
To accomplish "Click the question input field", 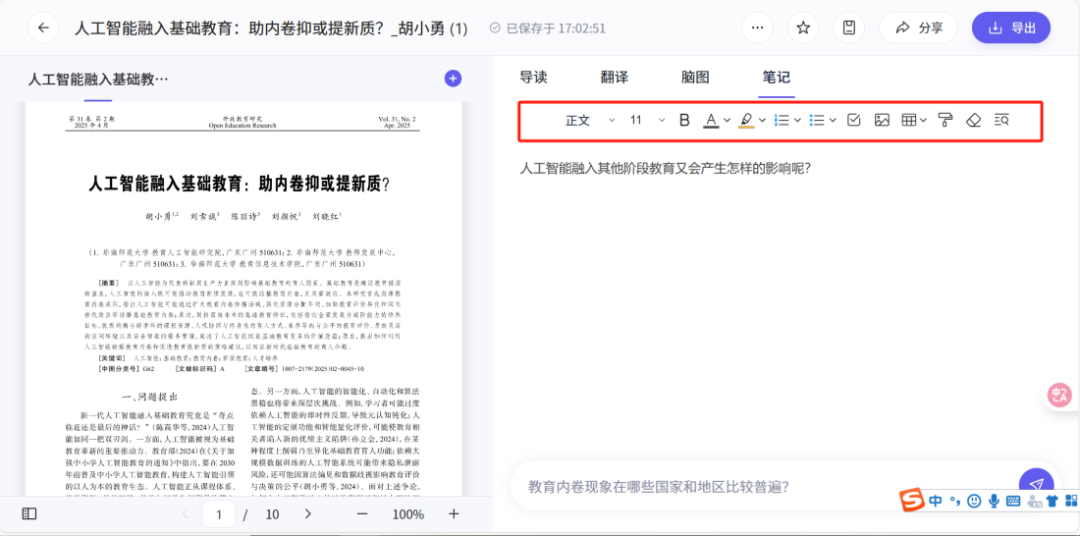I will tap(761, 486).
